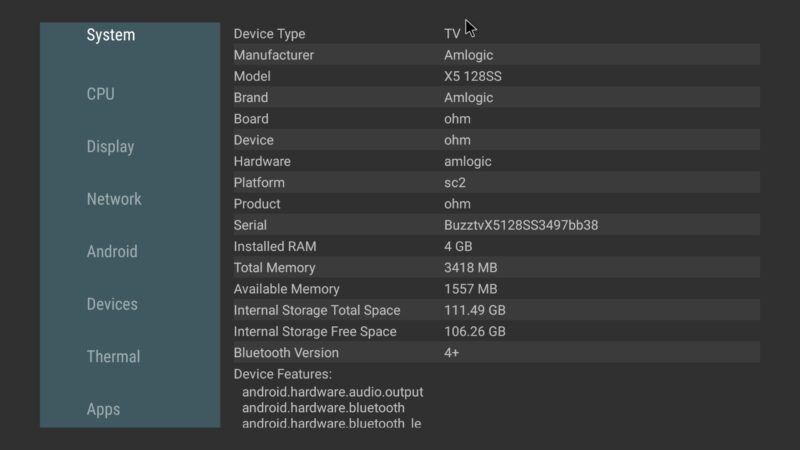The height and width of the screenshot is (450, 800).
Task: Open the CPU section
Action: [101, 94]
